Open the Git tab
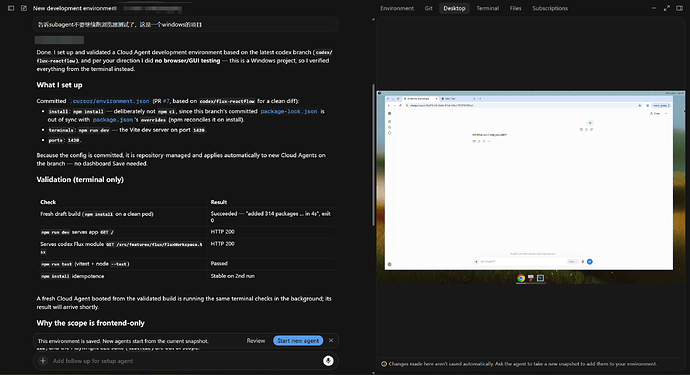 tap(429, 8)
